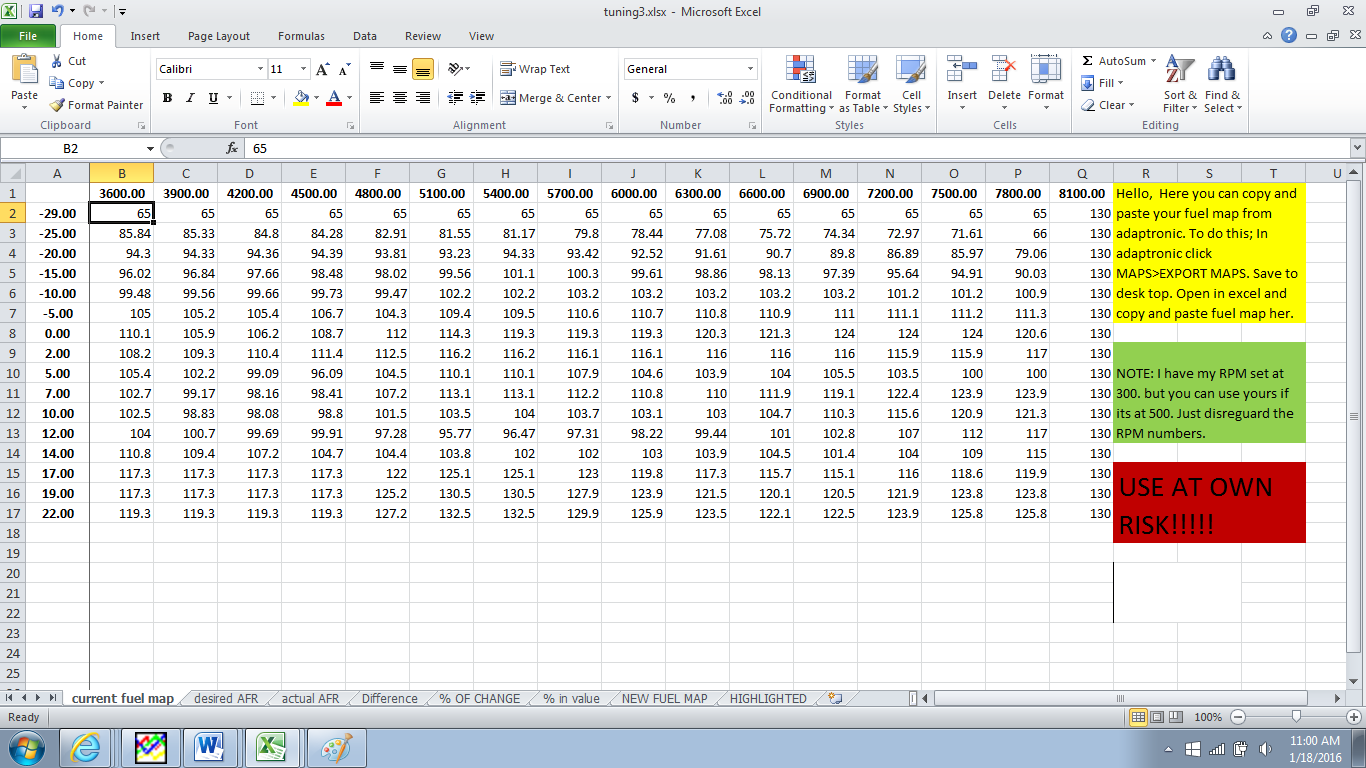Click the AutoSum button
Screen dimensions: 1366x768
click(1115, 61)
